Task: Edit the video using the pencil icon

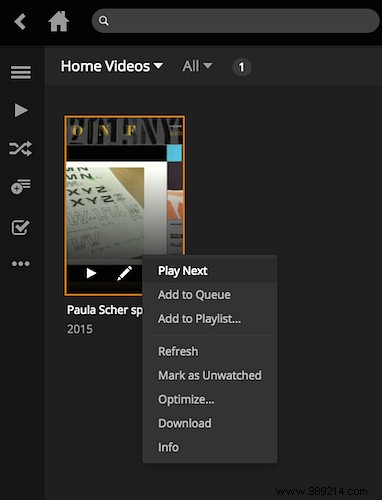Action: click(x=125, y=273)
